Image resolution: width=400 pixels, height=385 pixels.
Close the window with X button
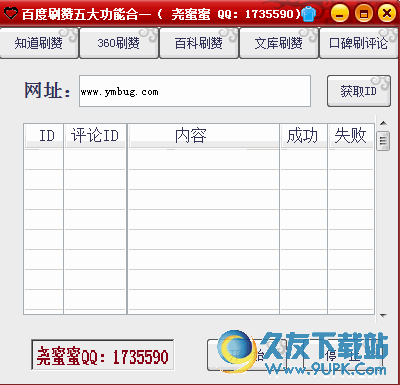[x=387, y=14]
